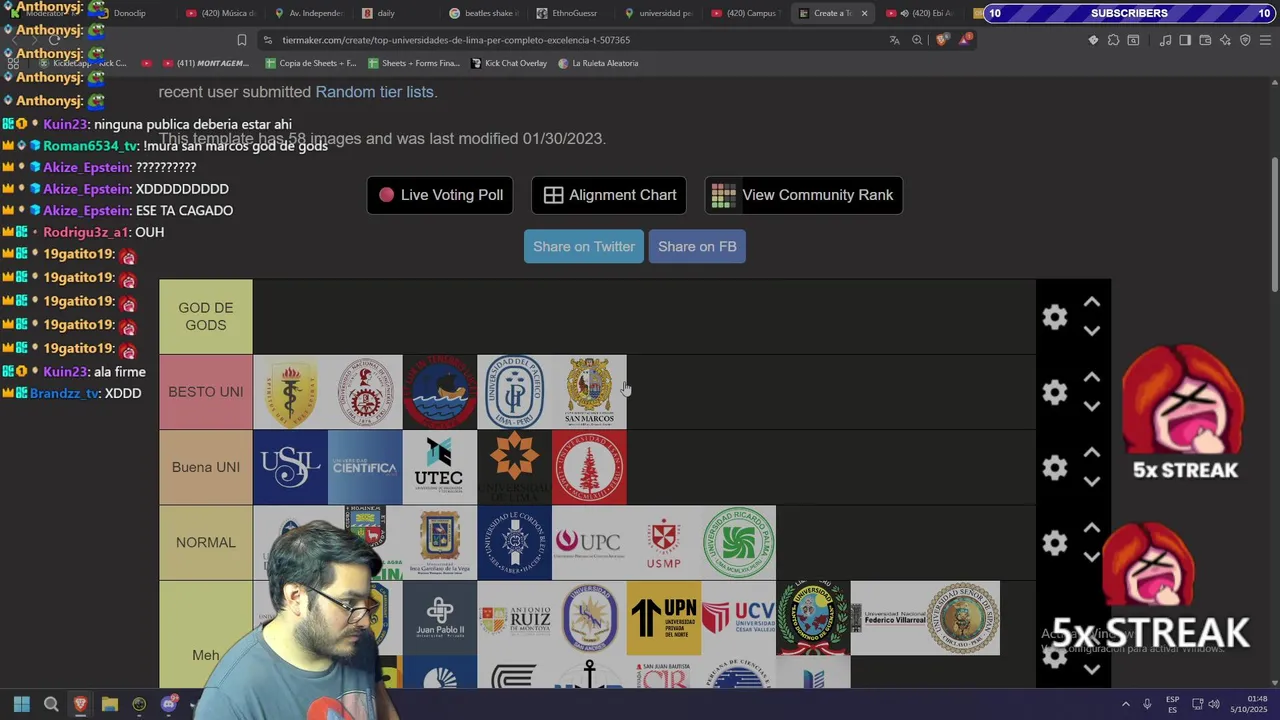Select the Buena UNI tier label

pos(205,467)
